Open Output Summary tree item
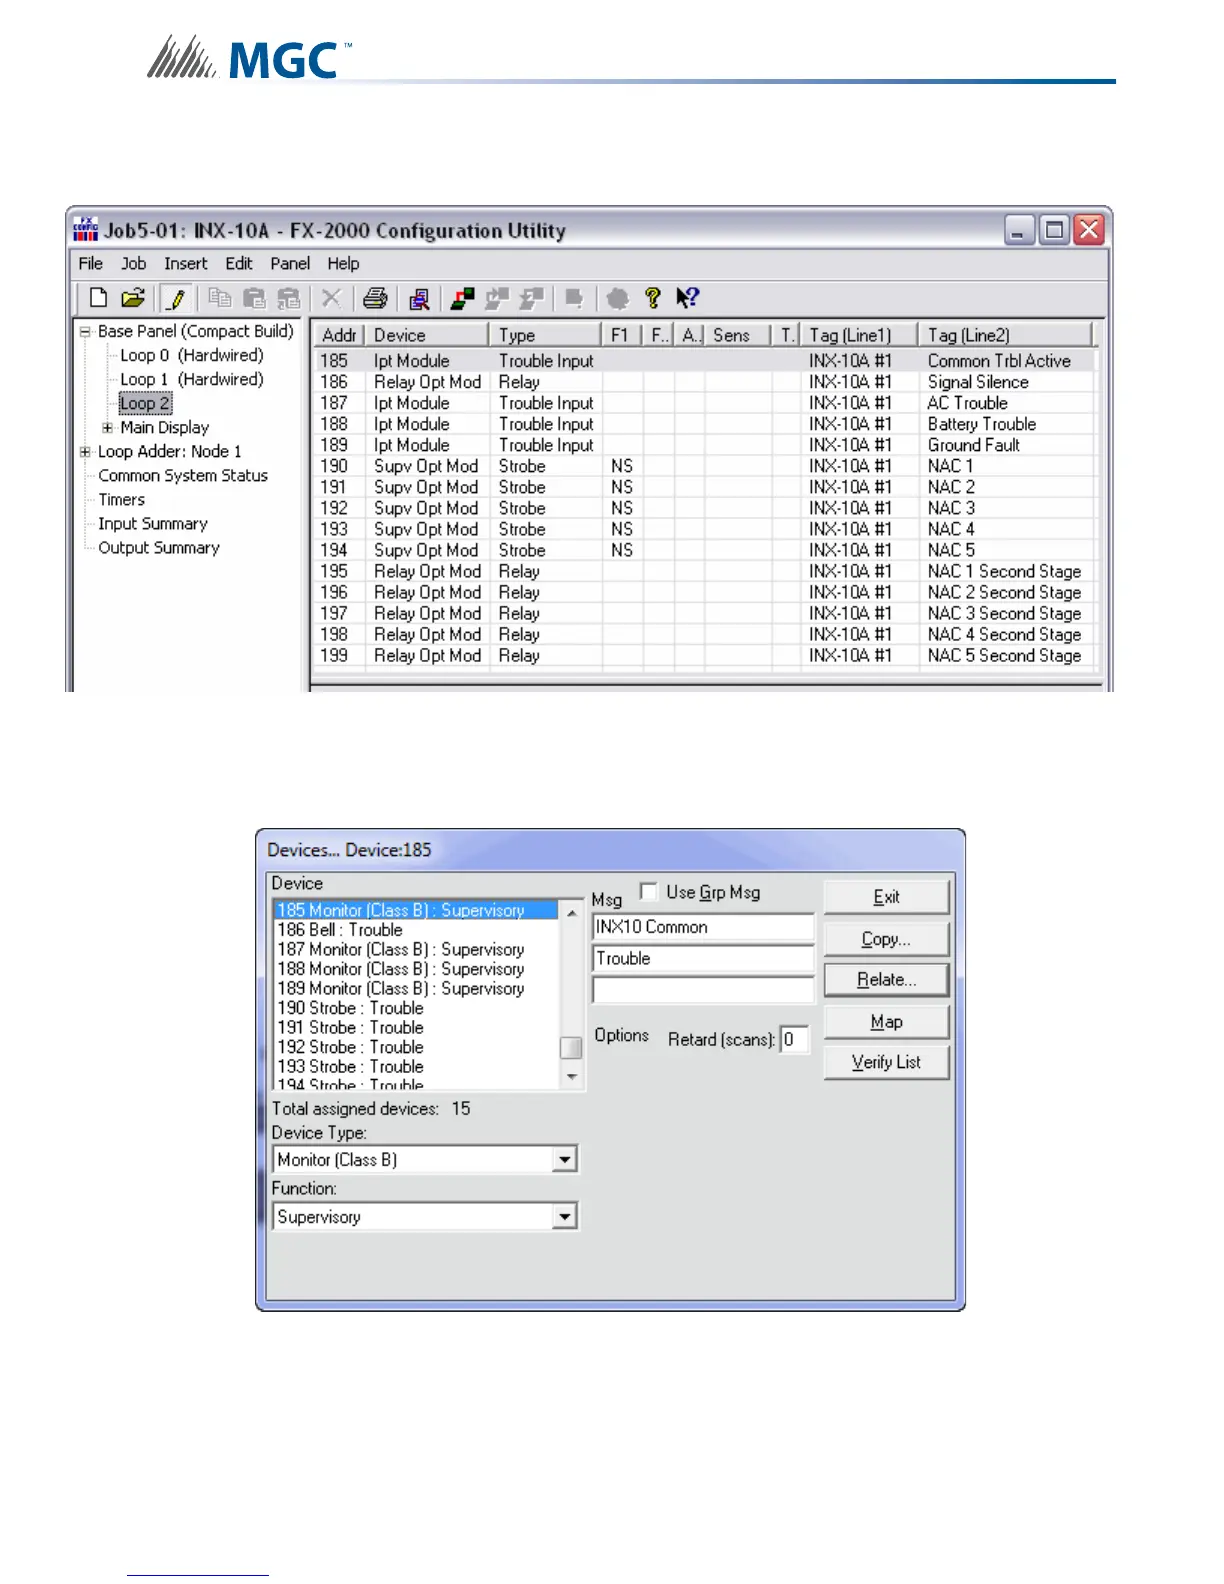Viewport: 1224px width, 1584px height. [159, 547]
